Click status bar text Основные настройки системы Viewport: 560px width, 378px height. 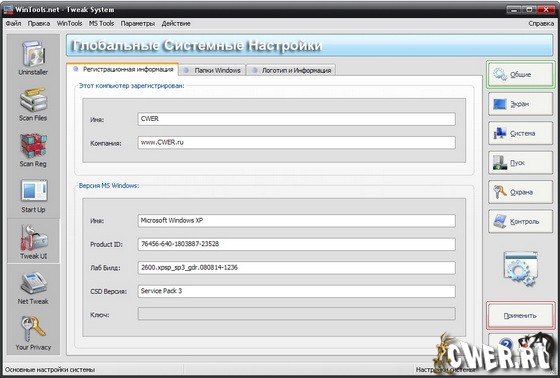tap(50, 370)
